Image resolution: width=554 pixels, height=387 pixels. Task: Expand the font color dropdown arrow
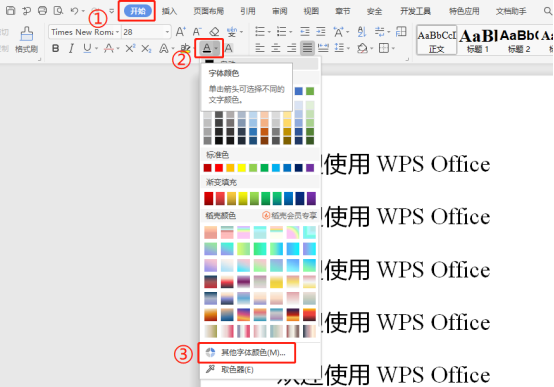point(216,48)
